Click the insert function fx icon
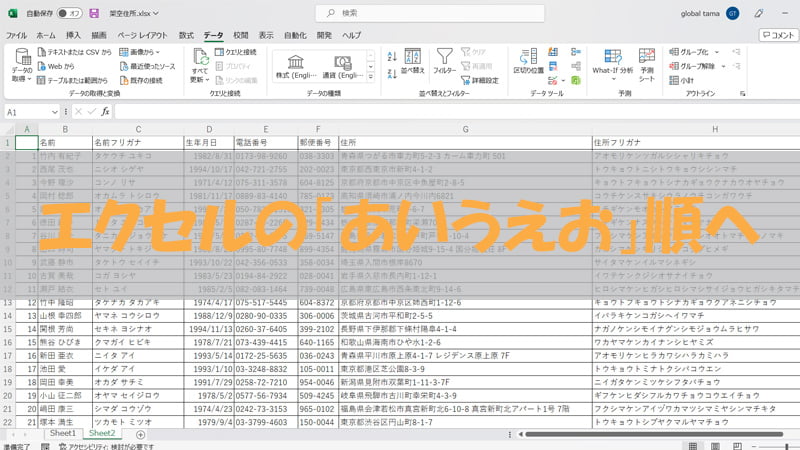This screenshot has width=800, height=450. coord(104,112)
